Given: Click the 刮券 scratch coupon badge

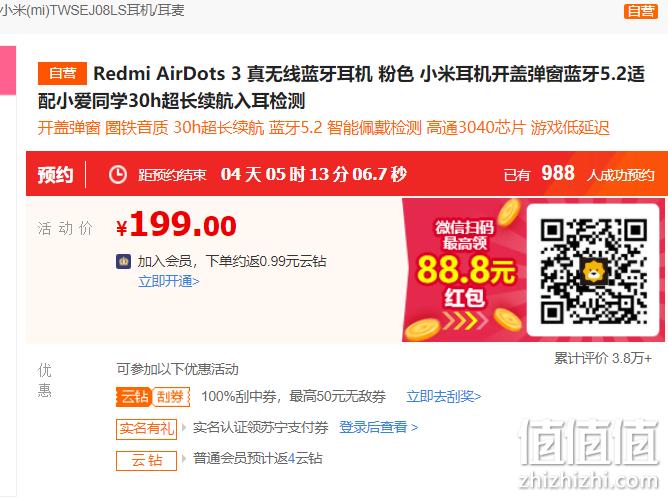Looking at the screenshot, I should tap(171, 397).
